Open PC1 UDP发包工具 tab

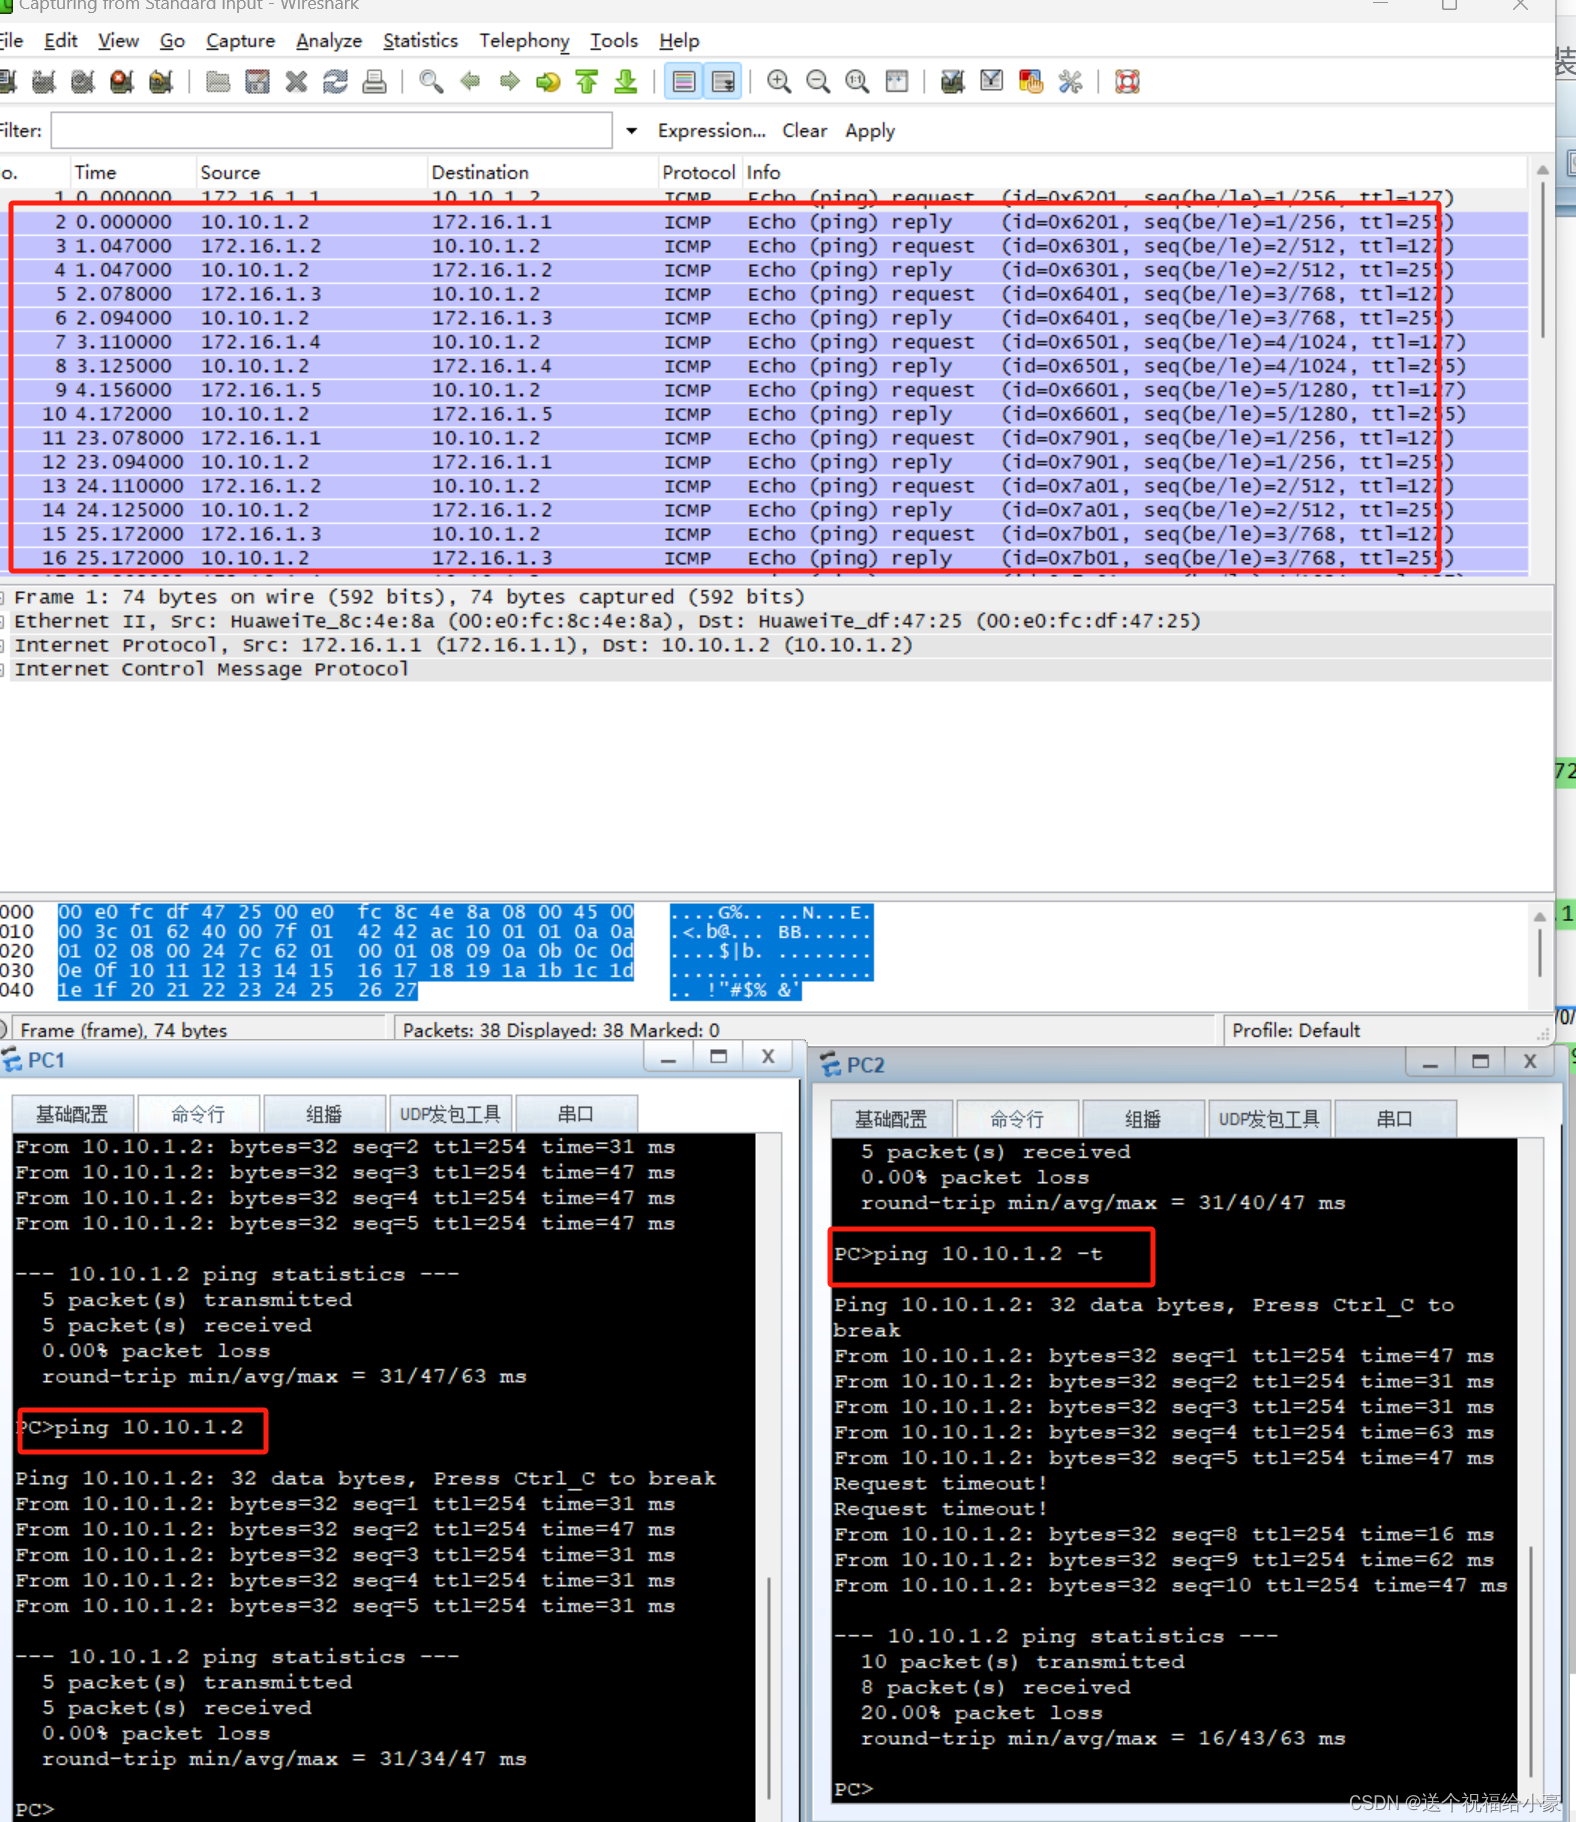[x=450, y=1114]
